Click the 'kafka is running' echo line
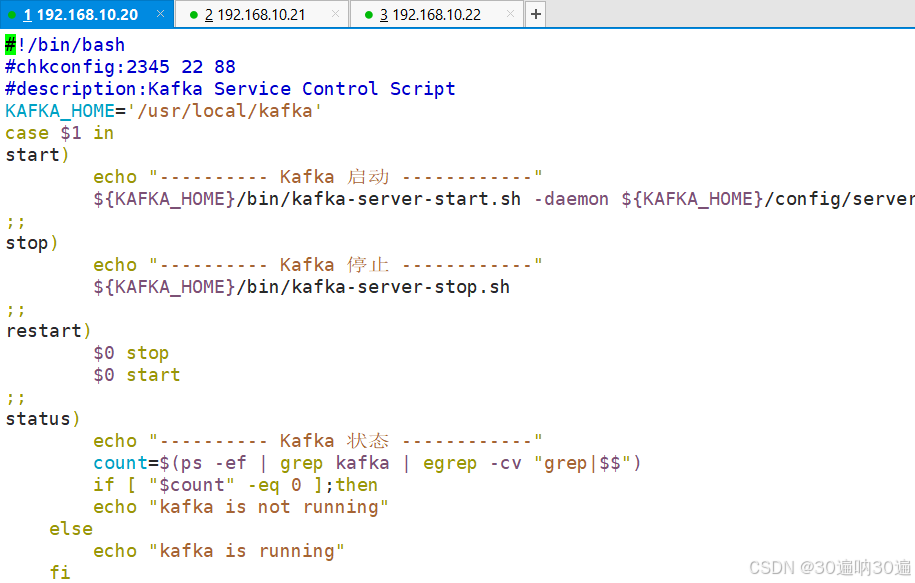915x583 pixels. click(219, 551)
